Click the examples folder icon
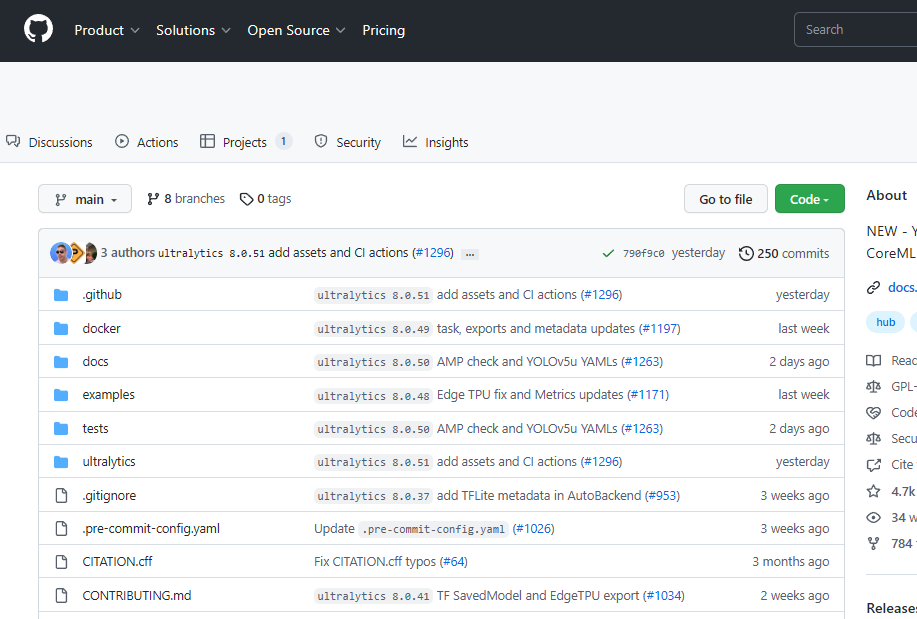 point(61,396)
